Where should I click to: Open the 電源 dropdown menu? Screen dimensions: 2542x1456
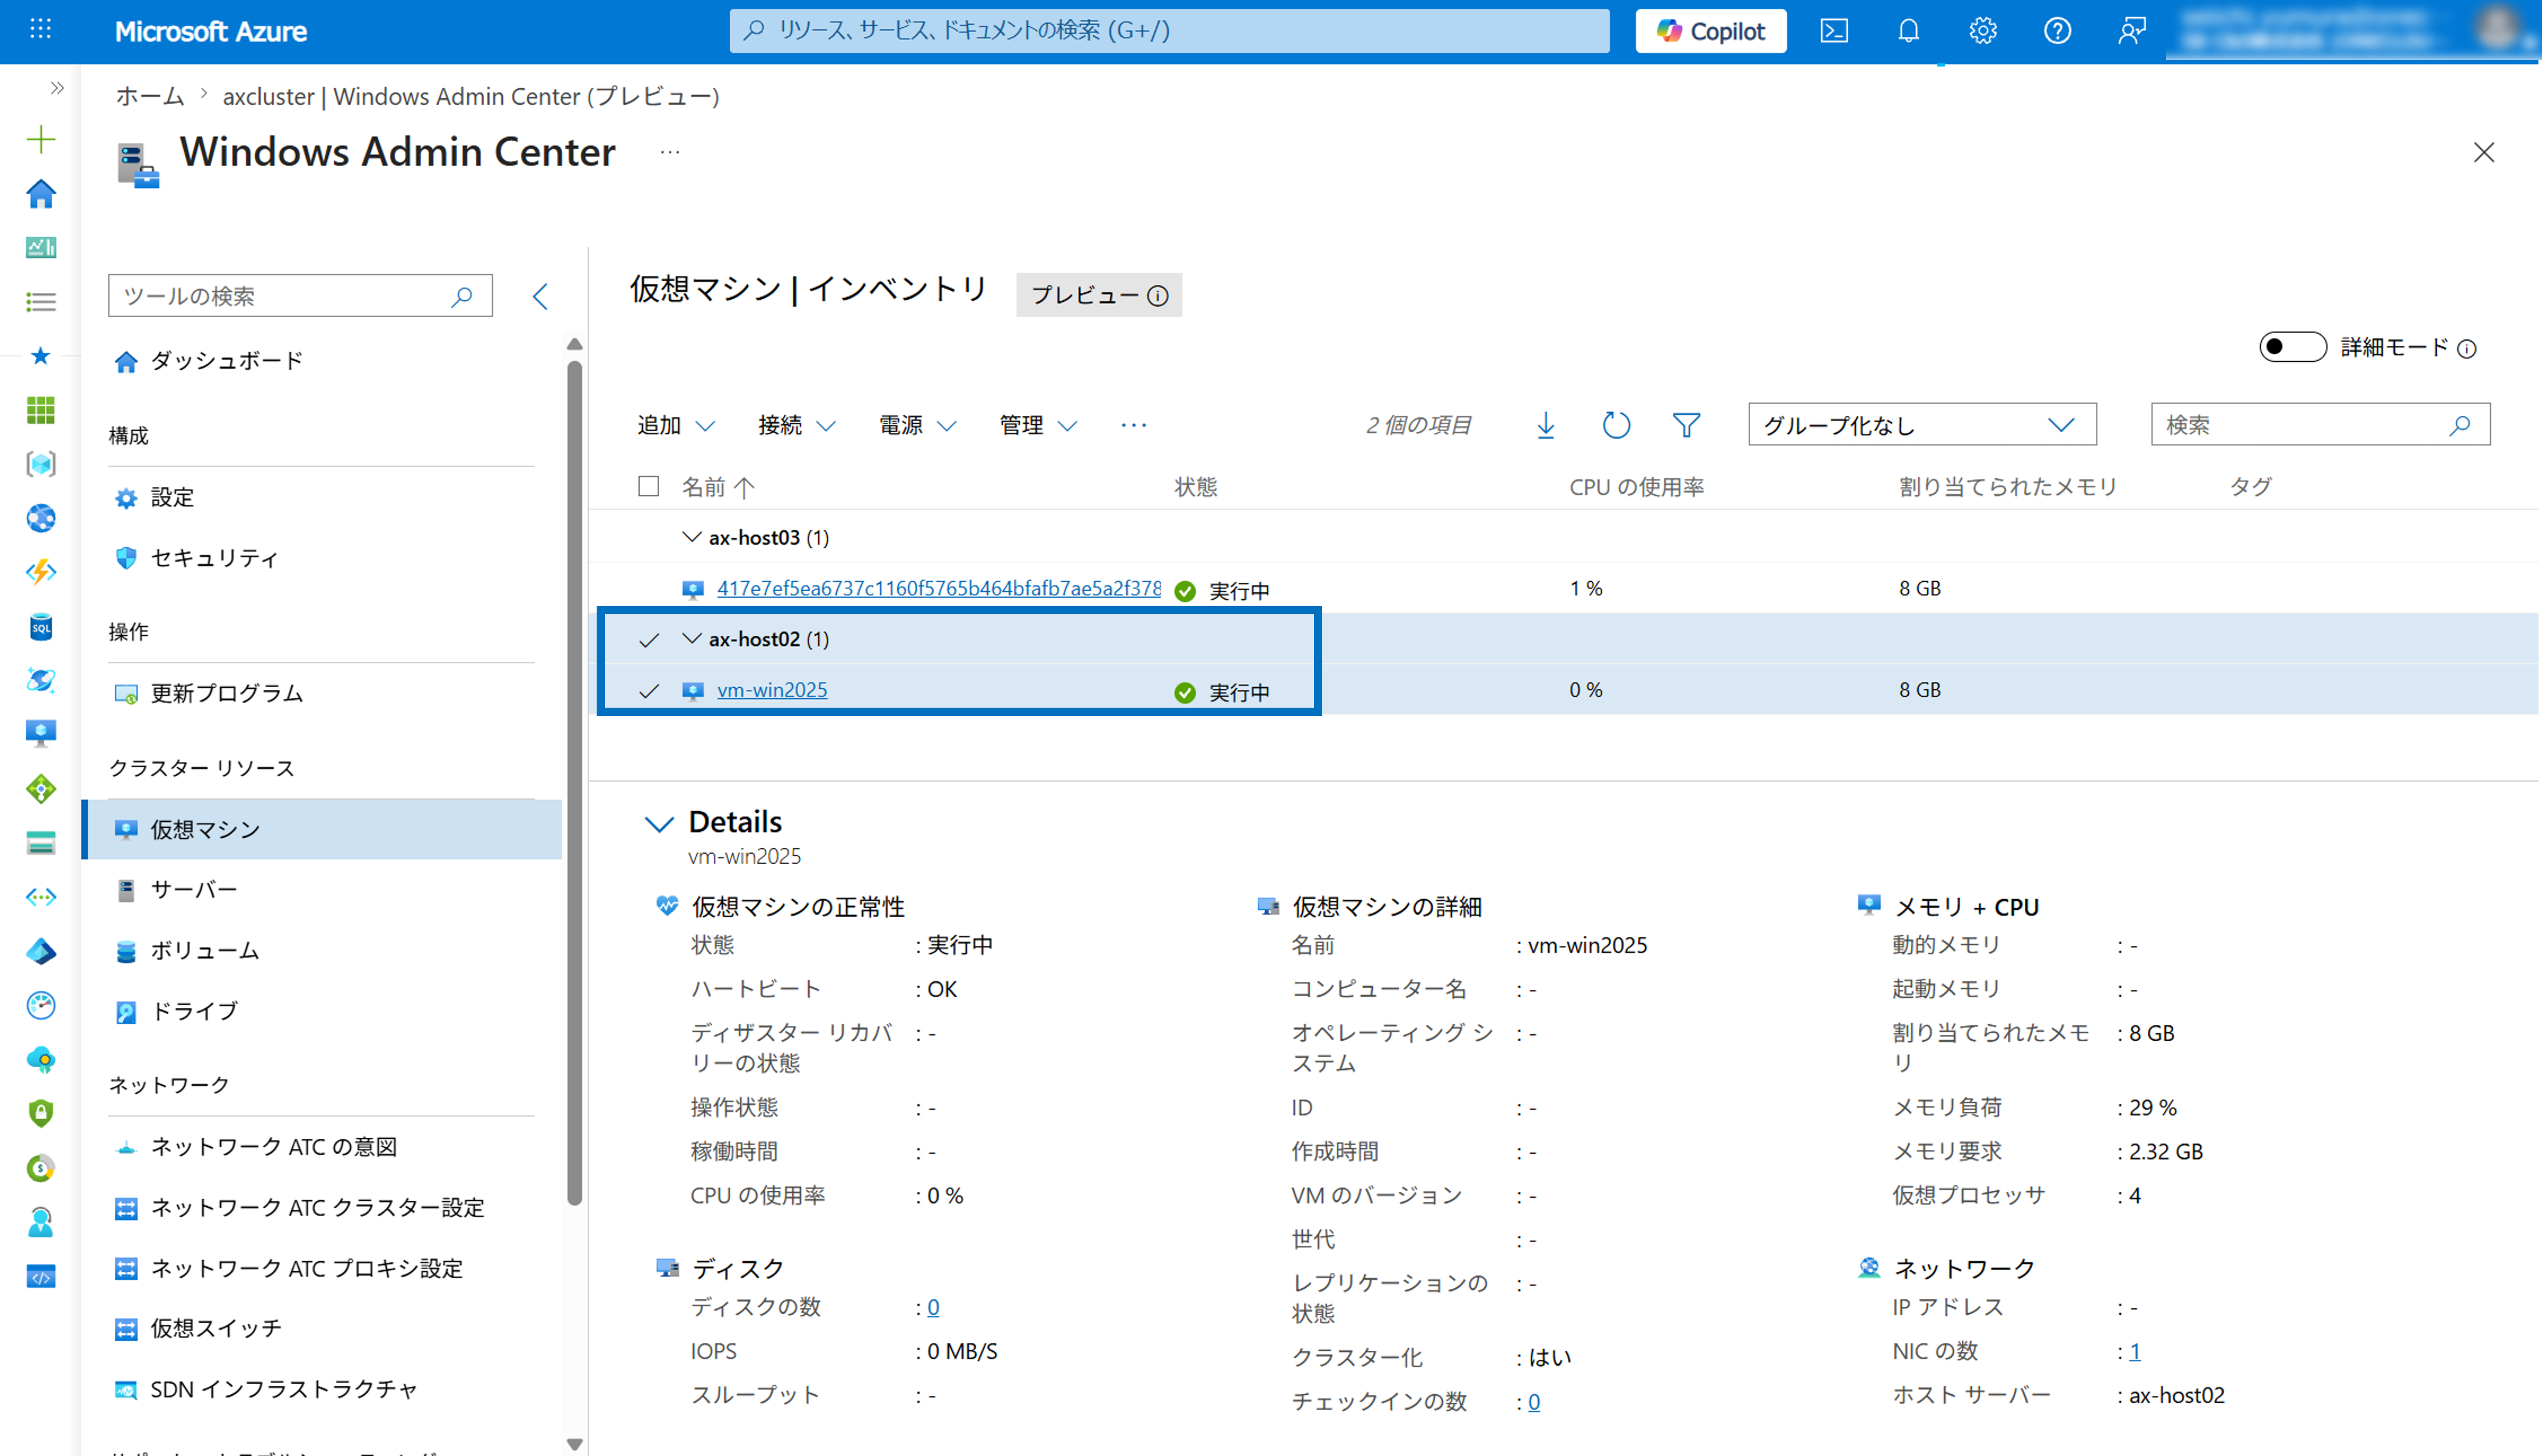click(x=918, y=425)
